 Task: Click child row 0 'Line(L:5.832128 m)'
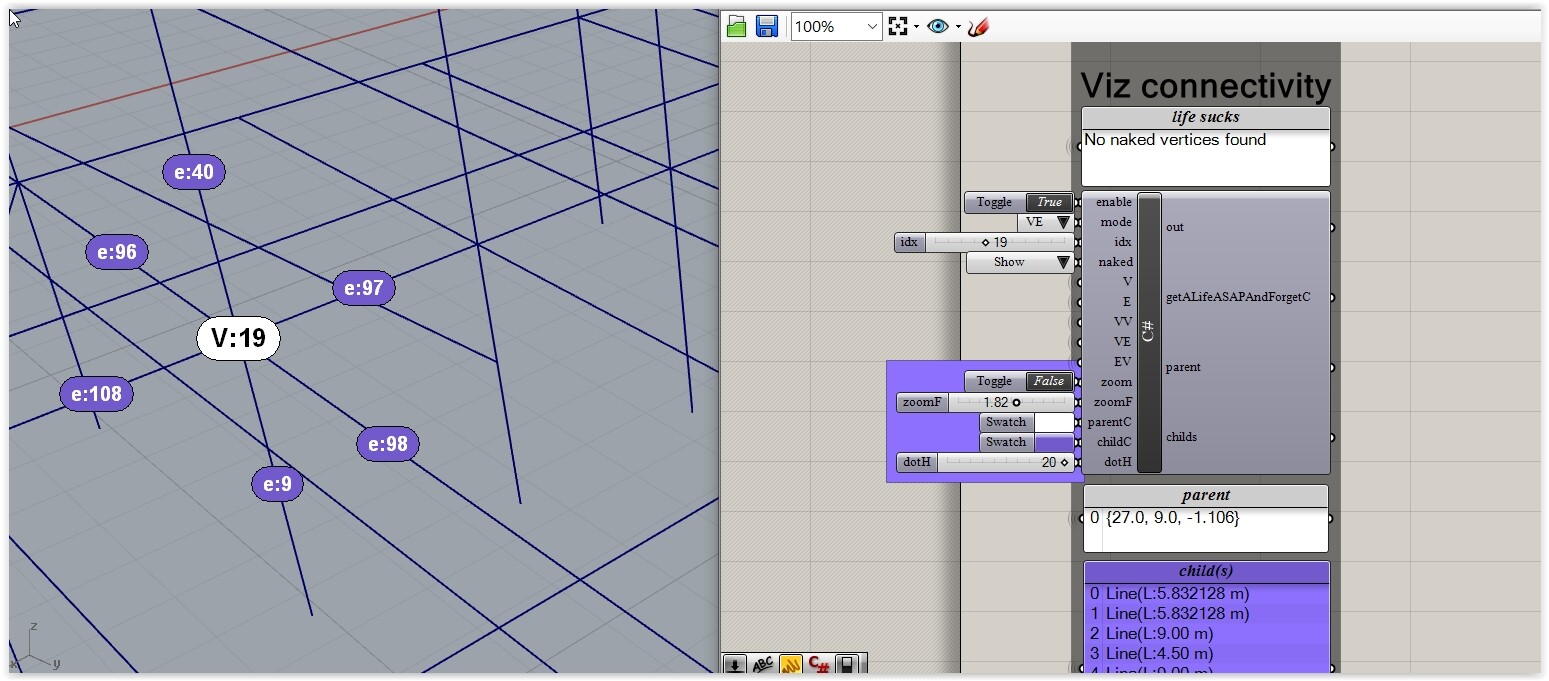(x=1206, y=593)
